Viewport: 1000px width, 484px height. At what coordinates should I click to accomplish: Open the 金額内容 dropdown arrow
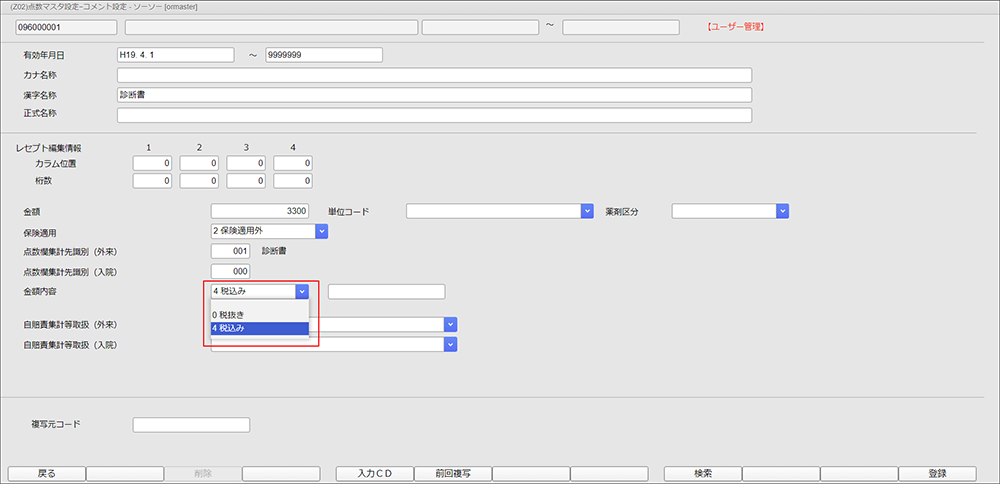coord(302,292)
